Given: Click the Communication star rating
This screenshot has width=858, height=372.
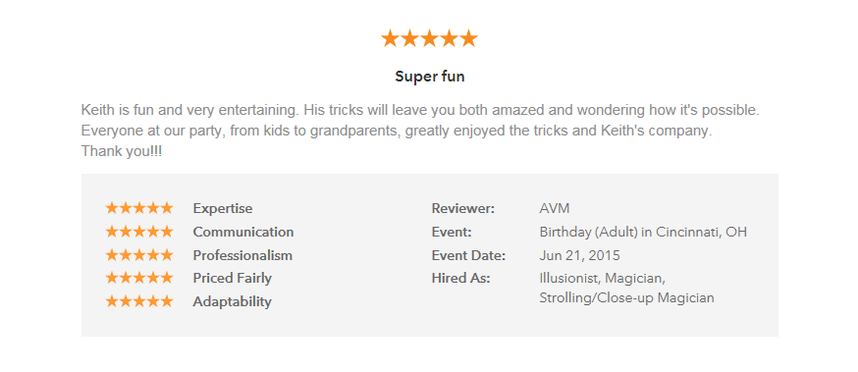Looking at the screenshot, I should (139, 231).
